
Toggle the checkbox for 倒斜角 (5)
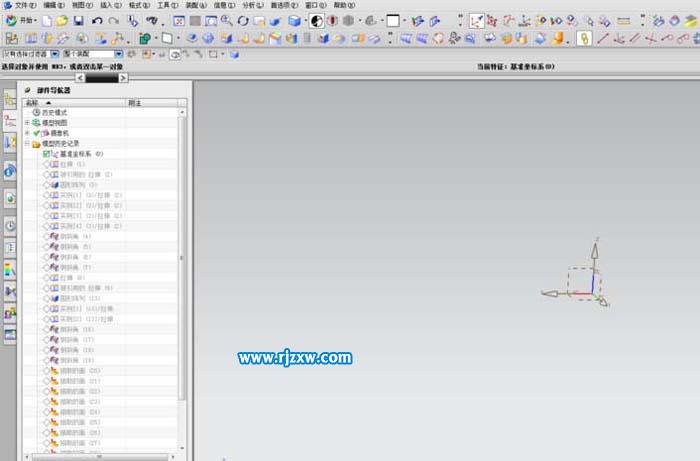(46, 247)
